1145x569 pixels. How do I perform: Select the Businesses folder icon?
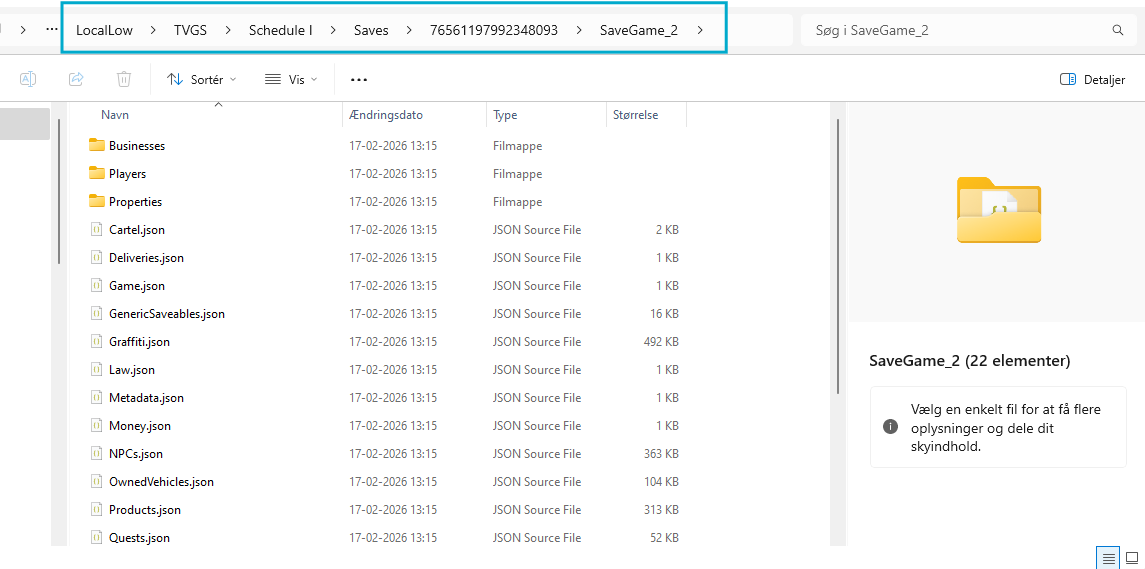tap(97, 145)
